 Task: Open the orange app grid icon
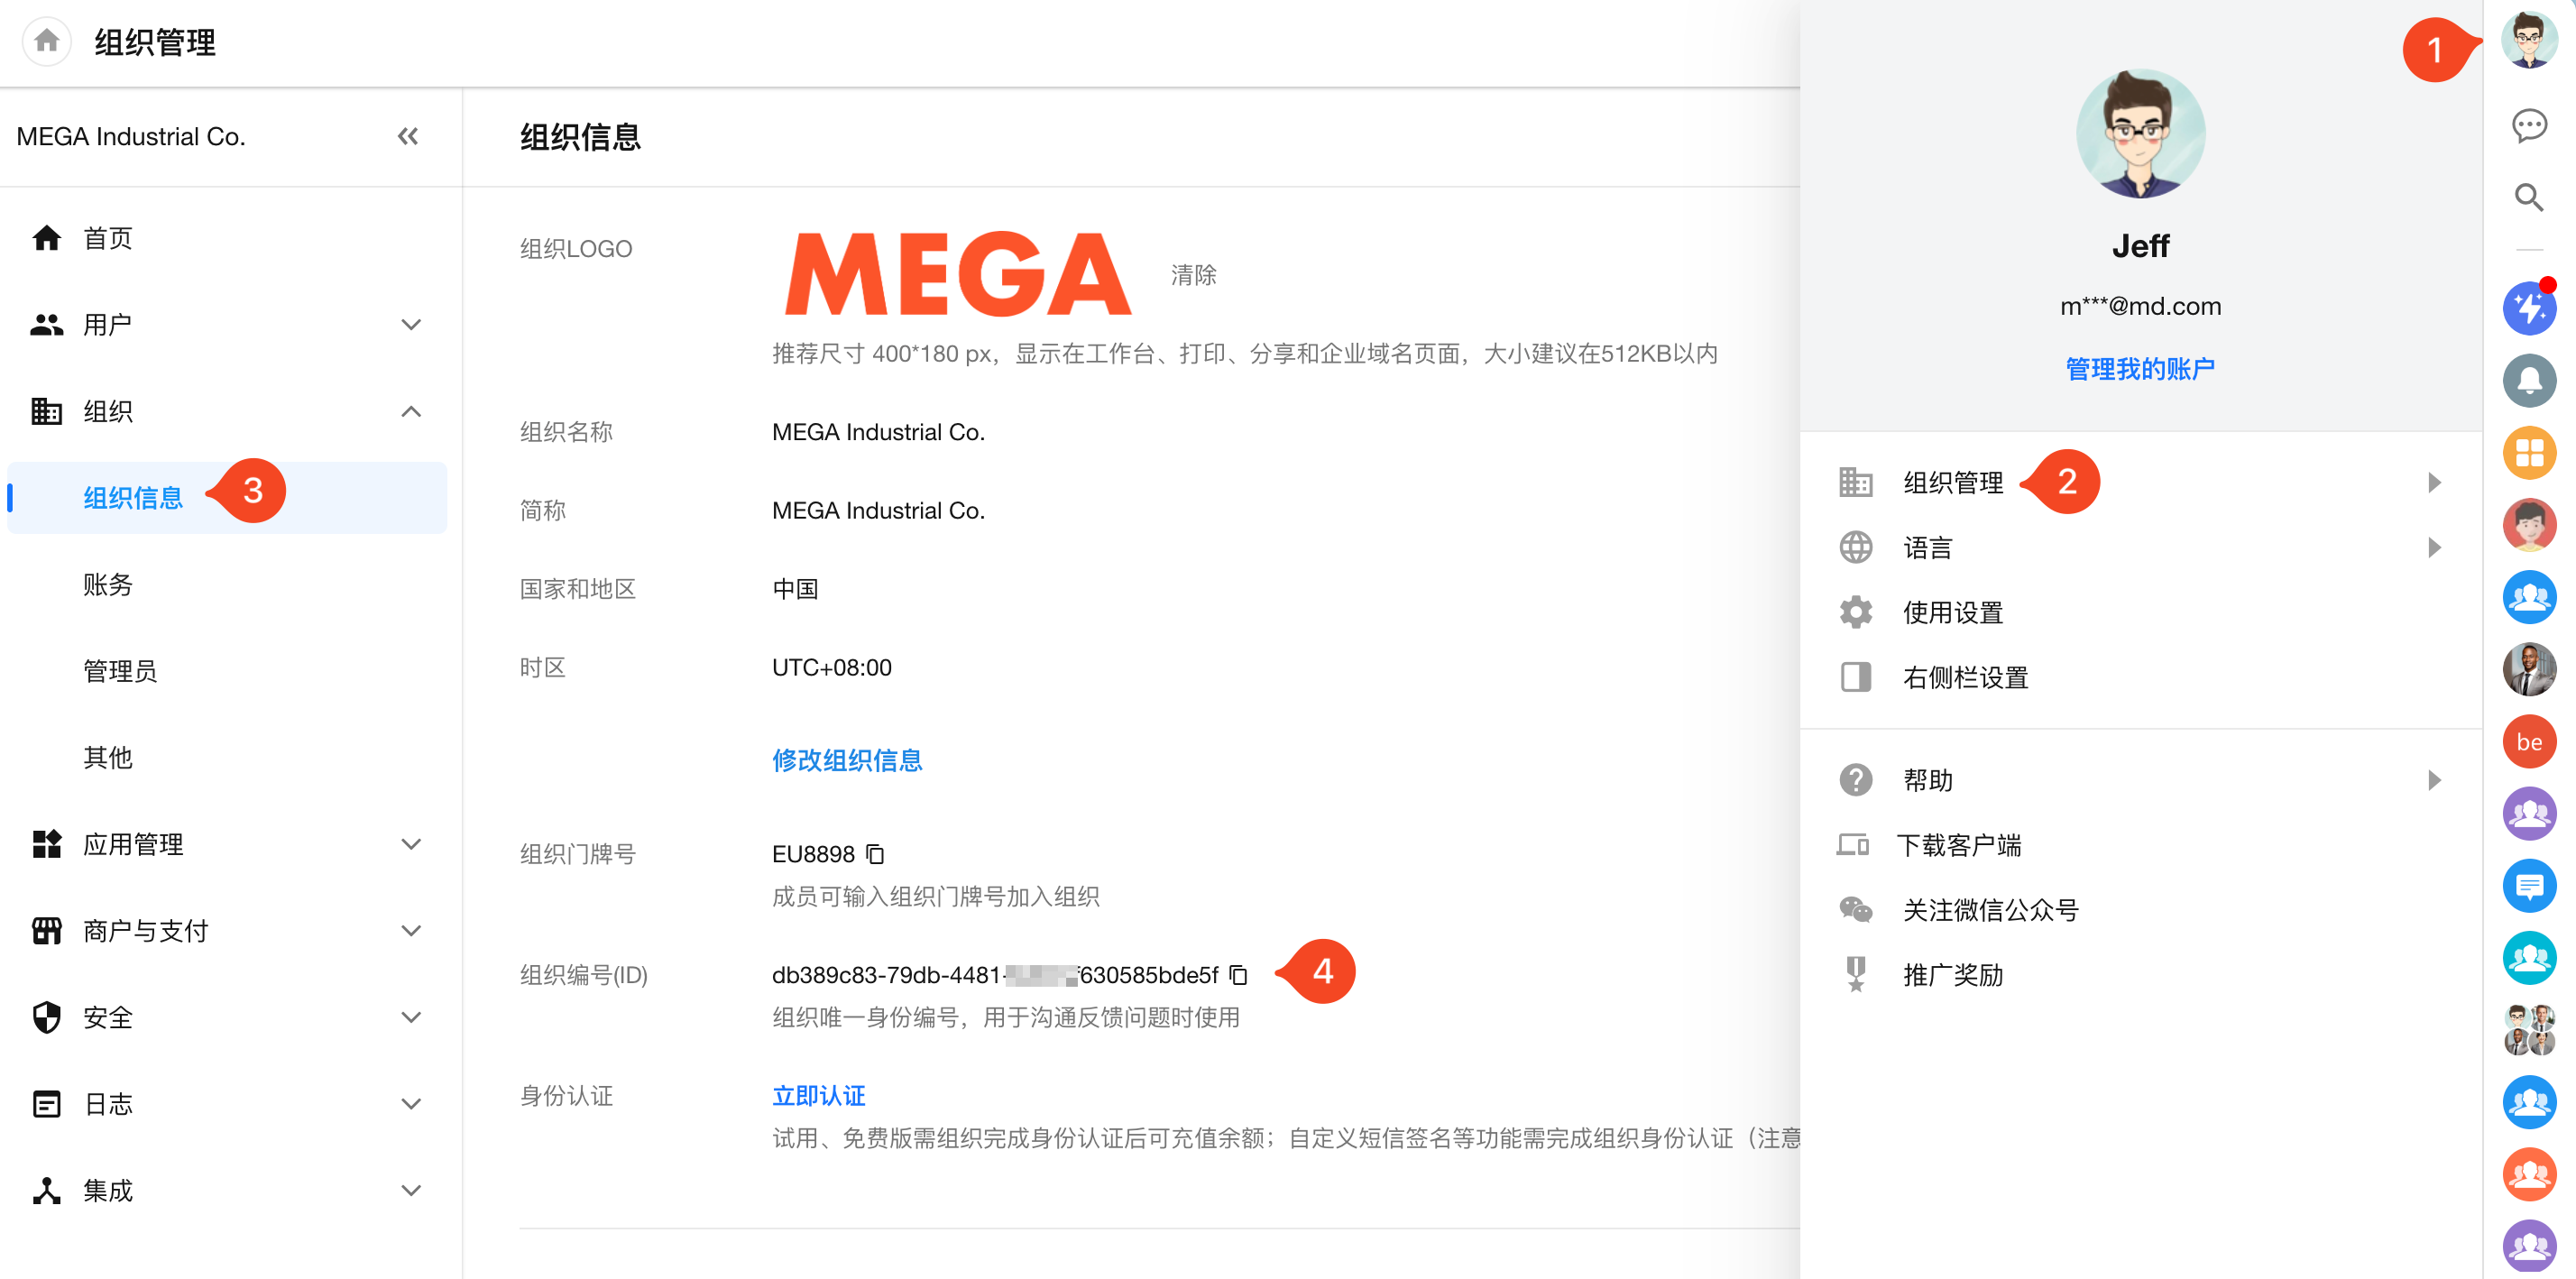2528,453
